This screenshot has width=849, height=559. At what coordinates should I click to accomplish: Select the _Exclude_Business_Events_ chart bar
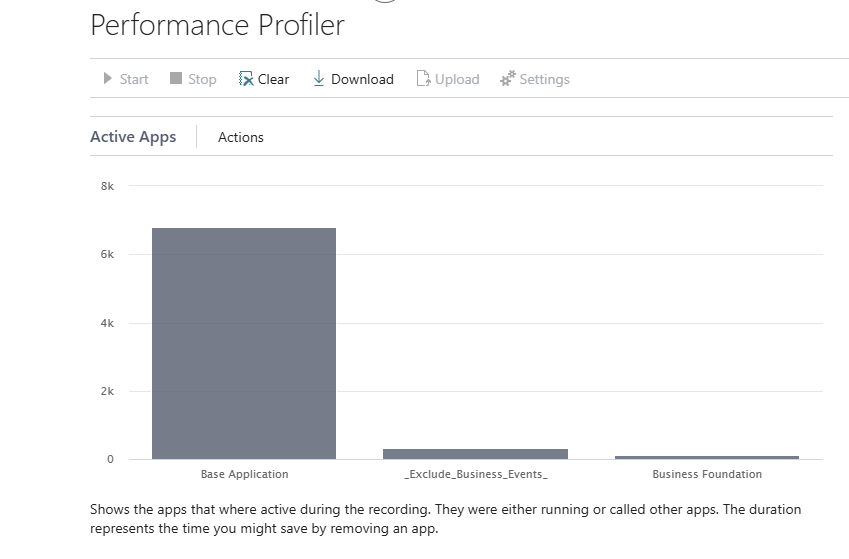tap(475, 454)
